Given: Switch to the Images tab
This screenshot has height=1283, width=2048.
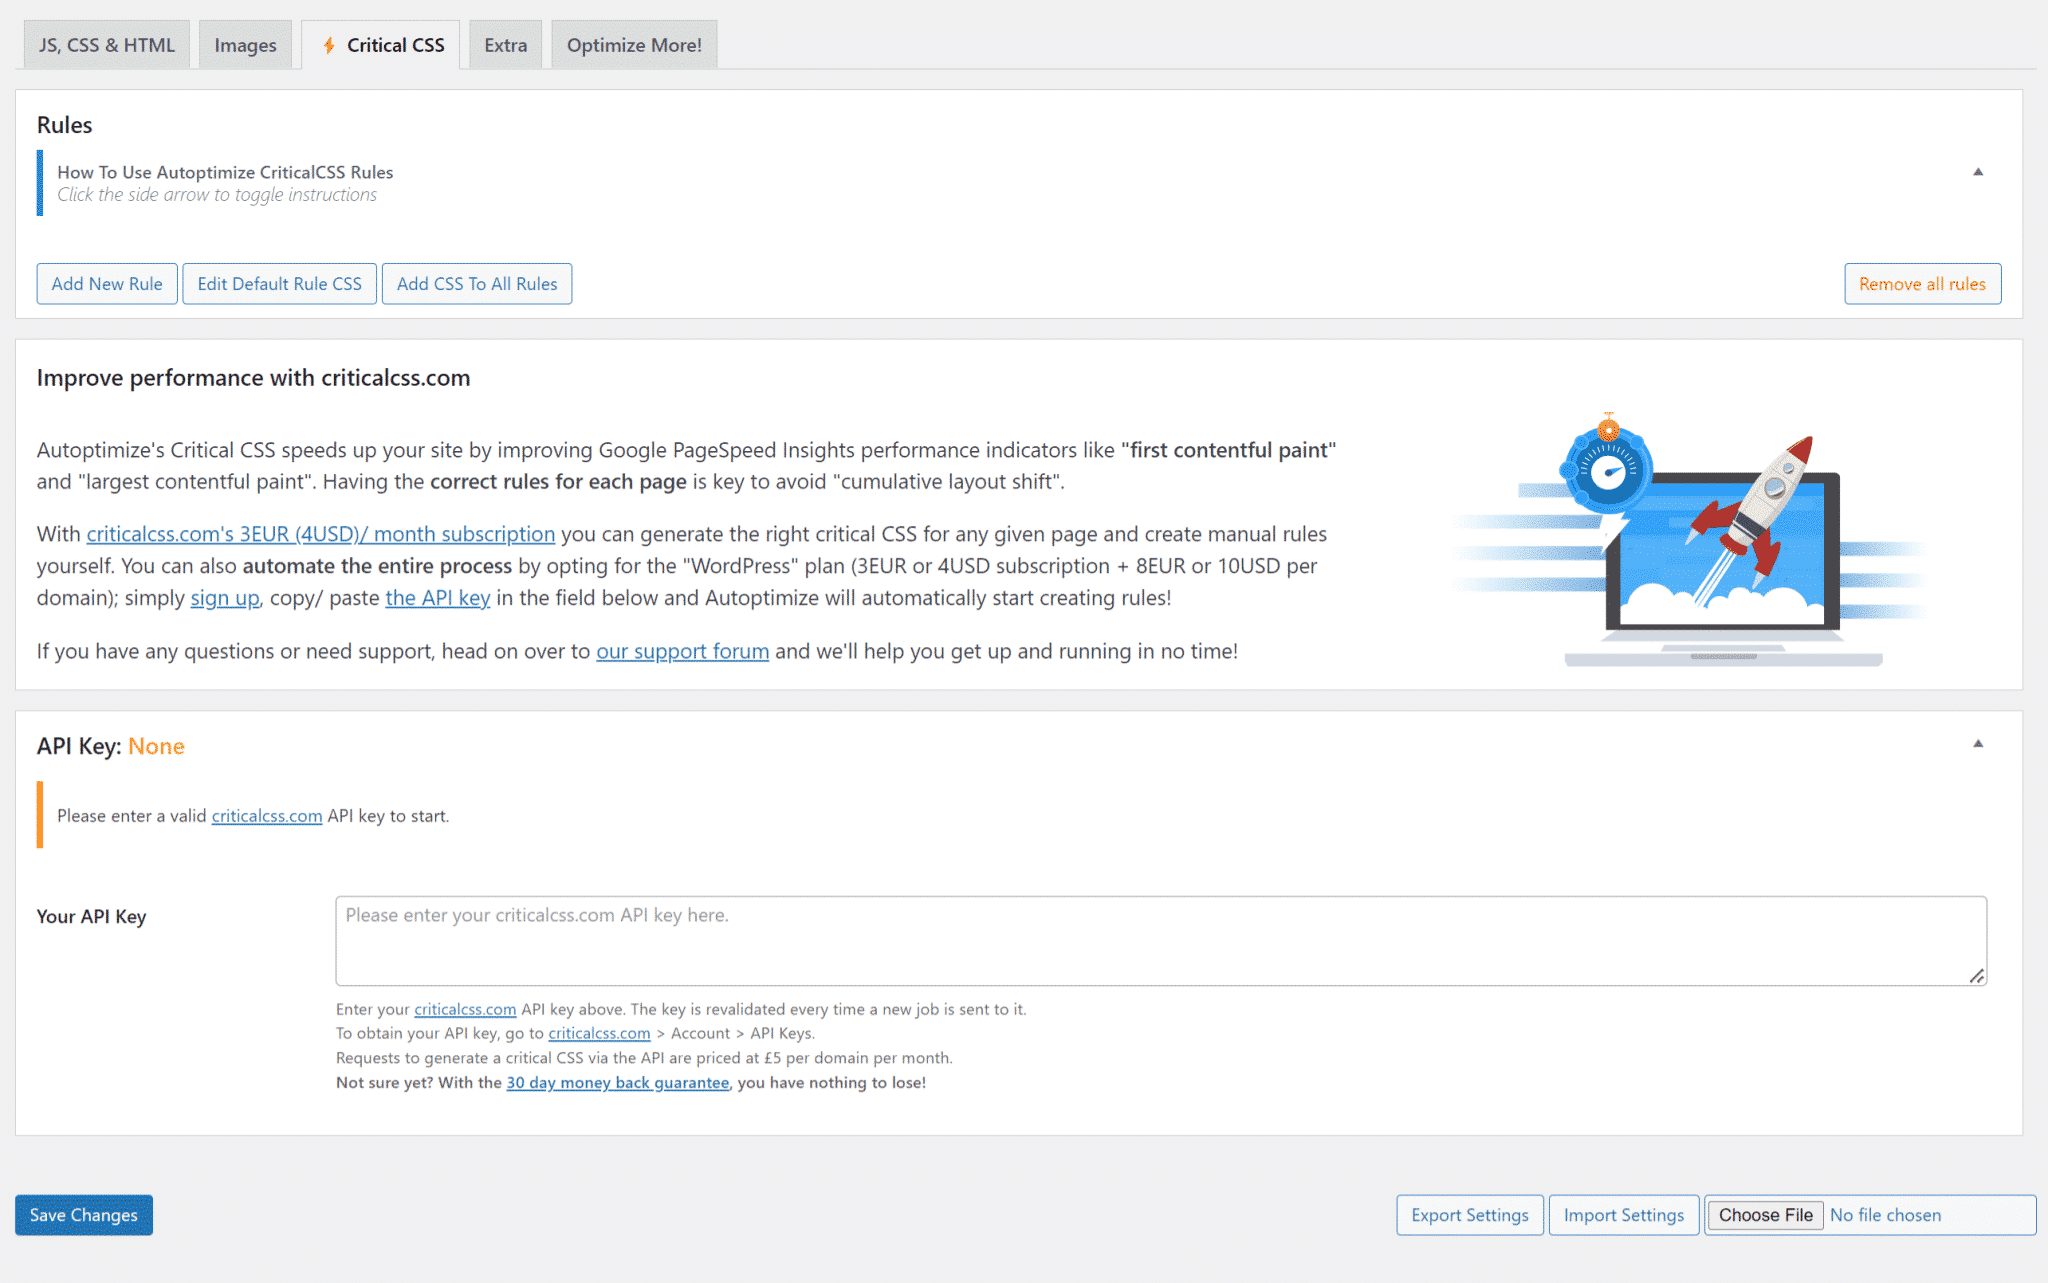Looking at the screenshot, I should [x=244, y=44].
